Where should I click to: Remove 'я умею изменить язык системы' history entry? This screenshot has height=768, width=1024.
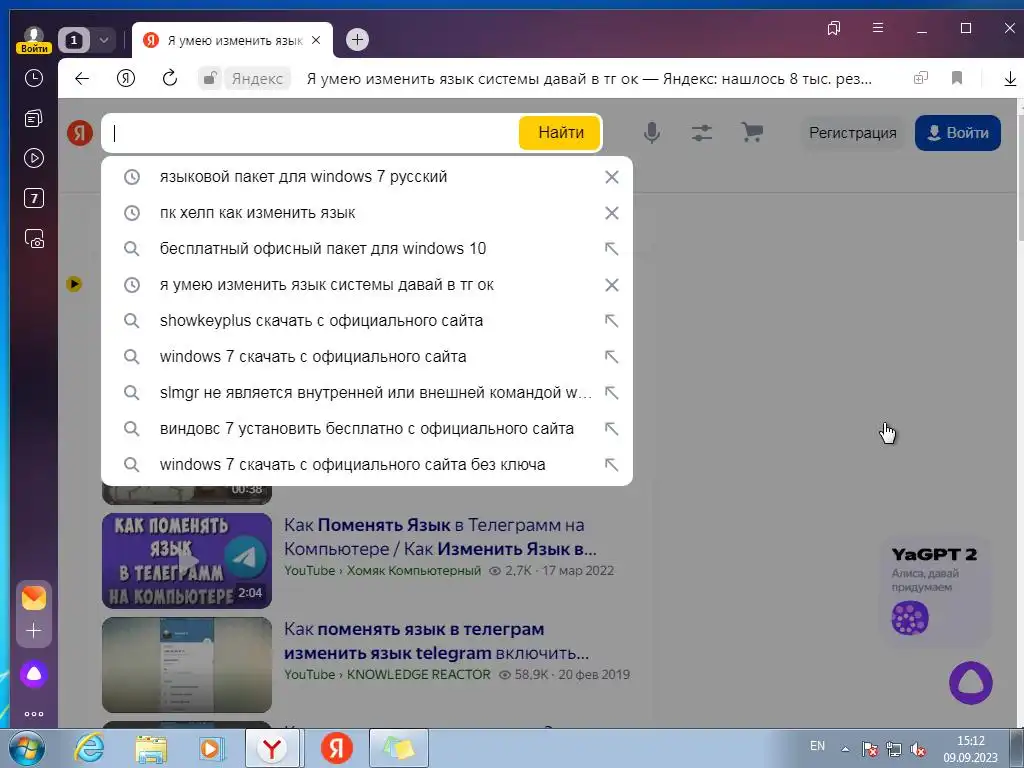point(611,285)
